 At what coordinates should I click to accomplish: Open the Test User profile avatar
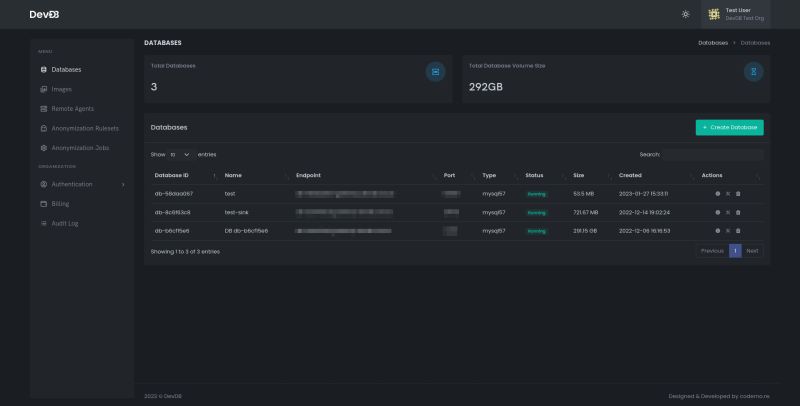[x=714, y=14]
